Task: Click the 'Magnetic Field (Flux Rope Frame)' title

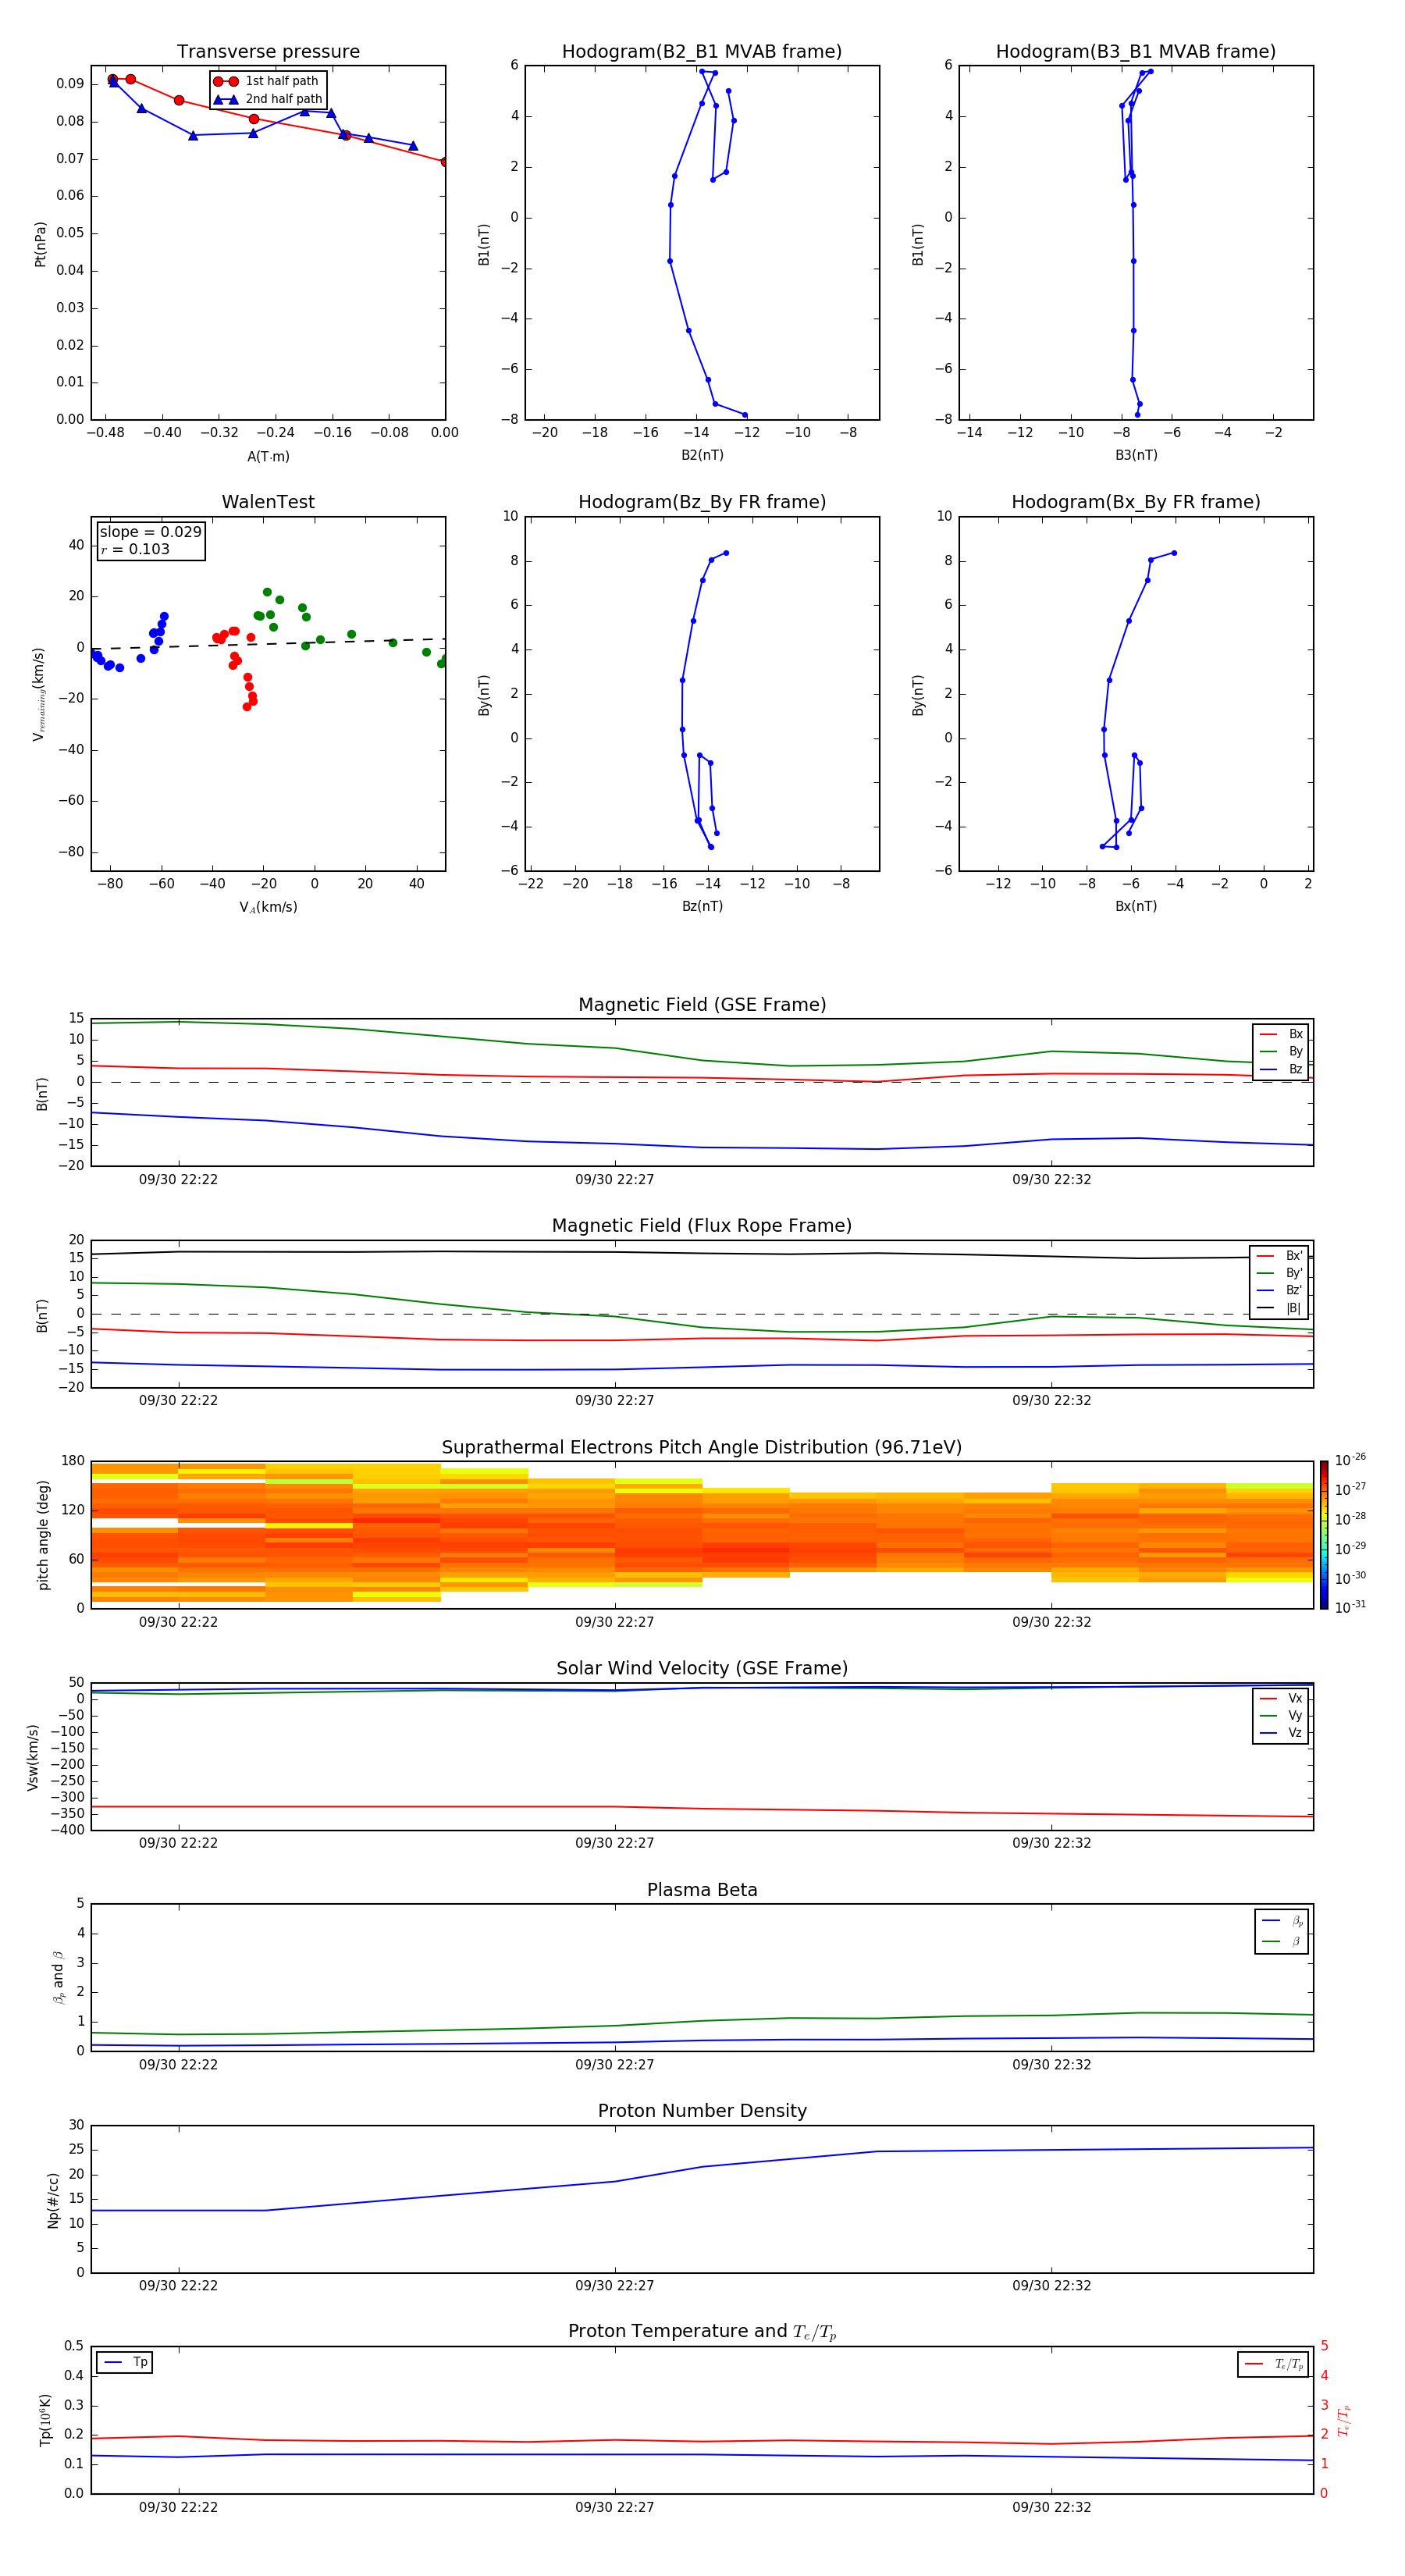Action: tap(702, 1226)
